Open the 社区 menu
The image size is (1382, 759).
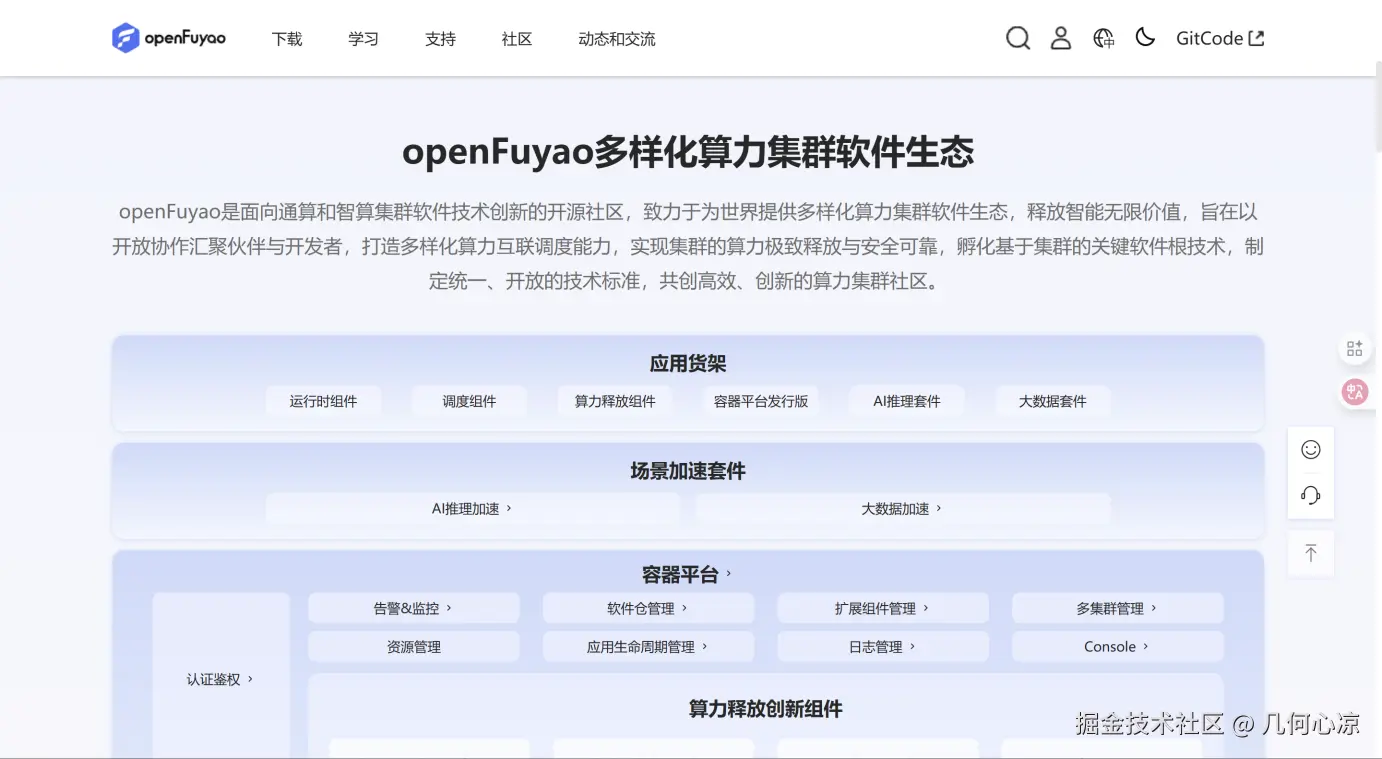[517, 39]
